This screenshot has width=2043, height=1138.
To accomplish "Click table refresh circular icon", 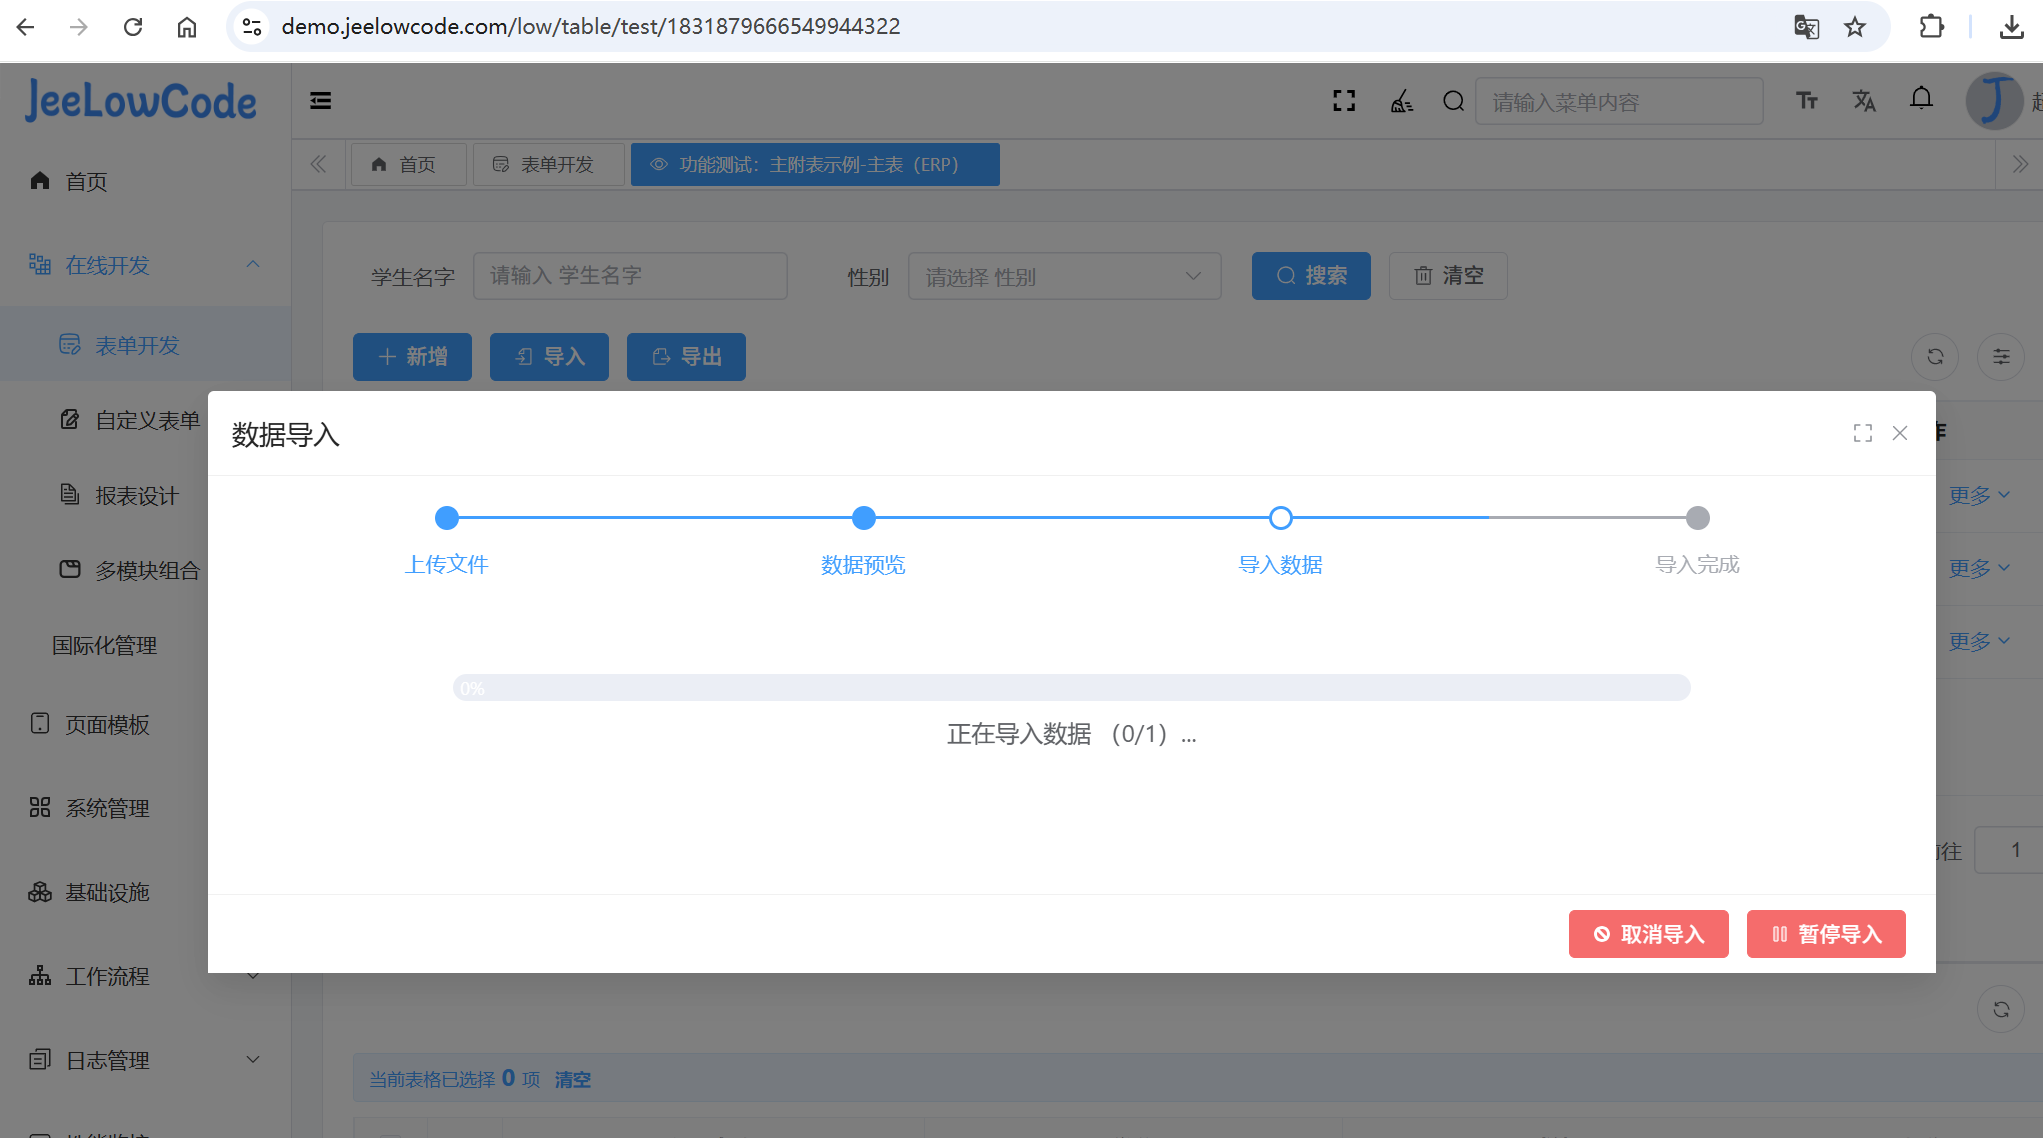I will [1935, 357].
